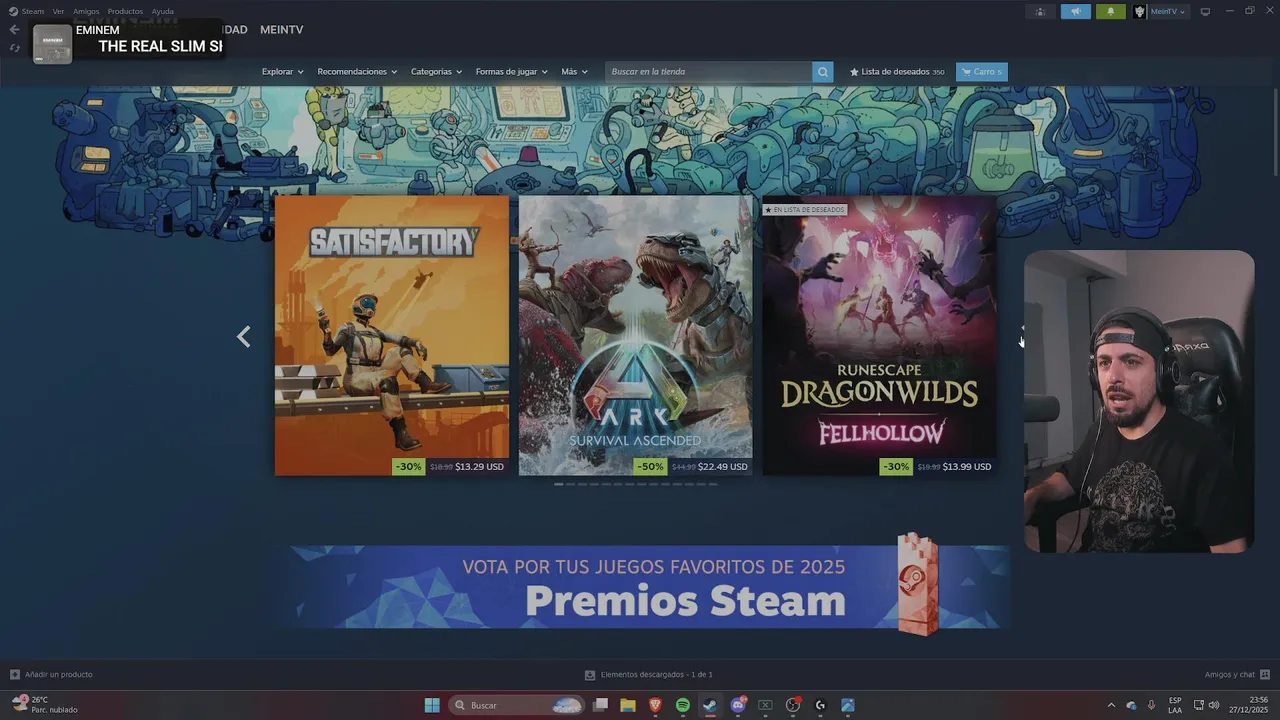This screenshot has width=1280, height=720.
Task: Open ARK Survival Ascended game card
Action: tap(636, 335)
